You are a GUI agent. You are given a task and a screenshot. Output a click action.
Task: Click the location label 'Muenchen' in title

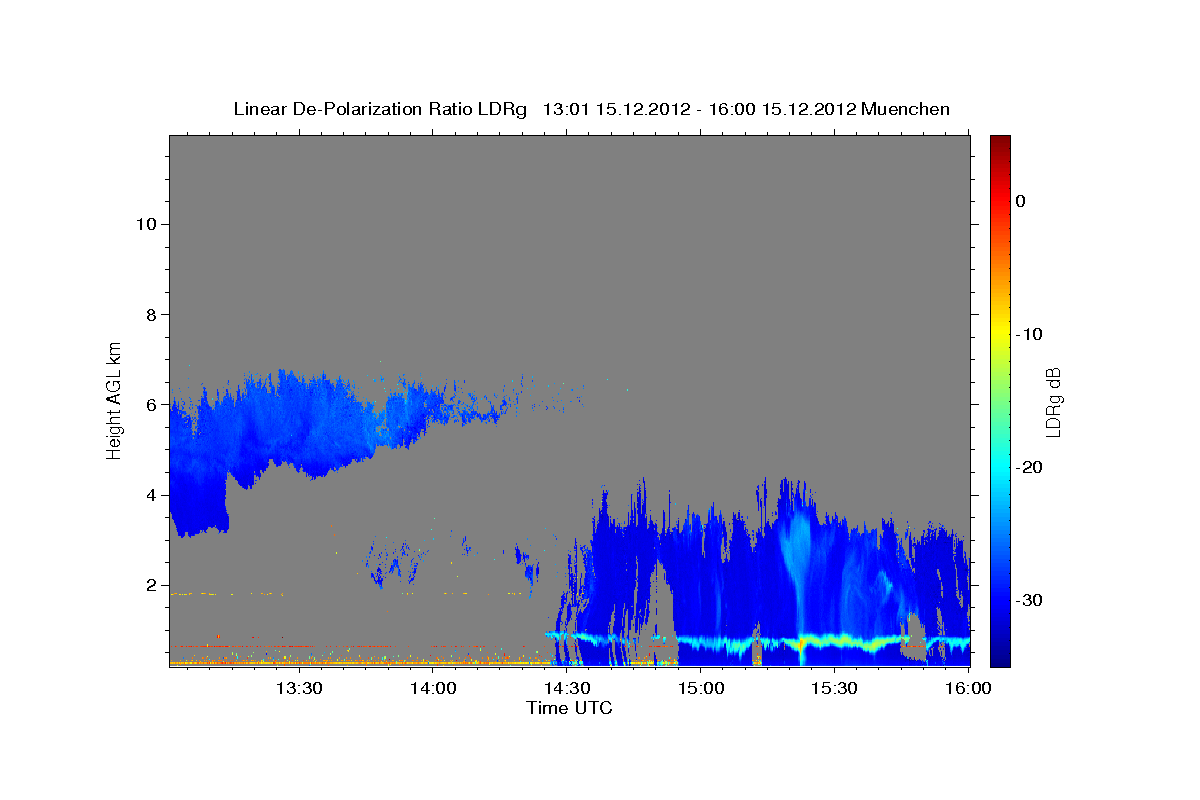(905, 109)
